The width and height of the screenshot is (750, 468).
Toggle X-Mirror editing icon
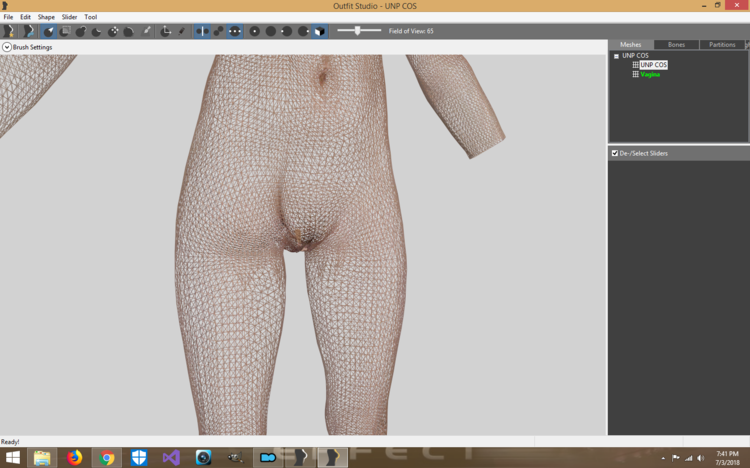202,31
